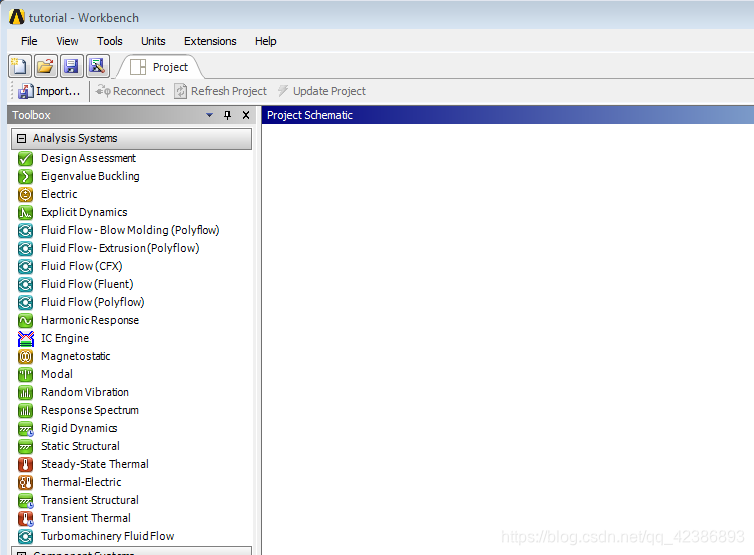The height and width of the screenshot is (555, 754).
Task: Click the Save project floppy icon
Action: click(x=72, y=66)
